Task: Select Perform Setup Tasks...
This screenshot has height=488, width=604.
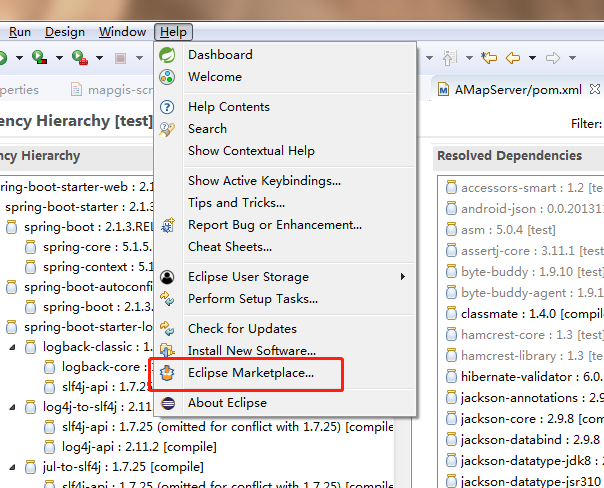Action: [253, 299]
